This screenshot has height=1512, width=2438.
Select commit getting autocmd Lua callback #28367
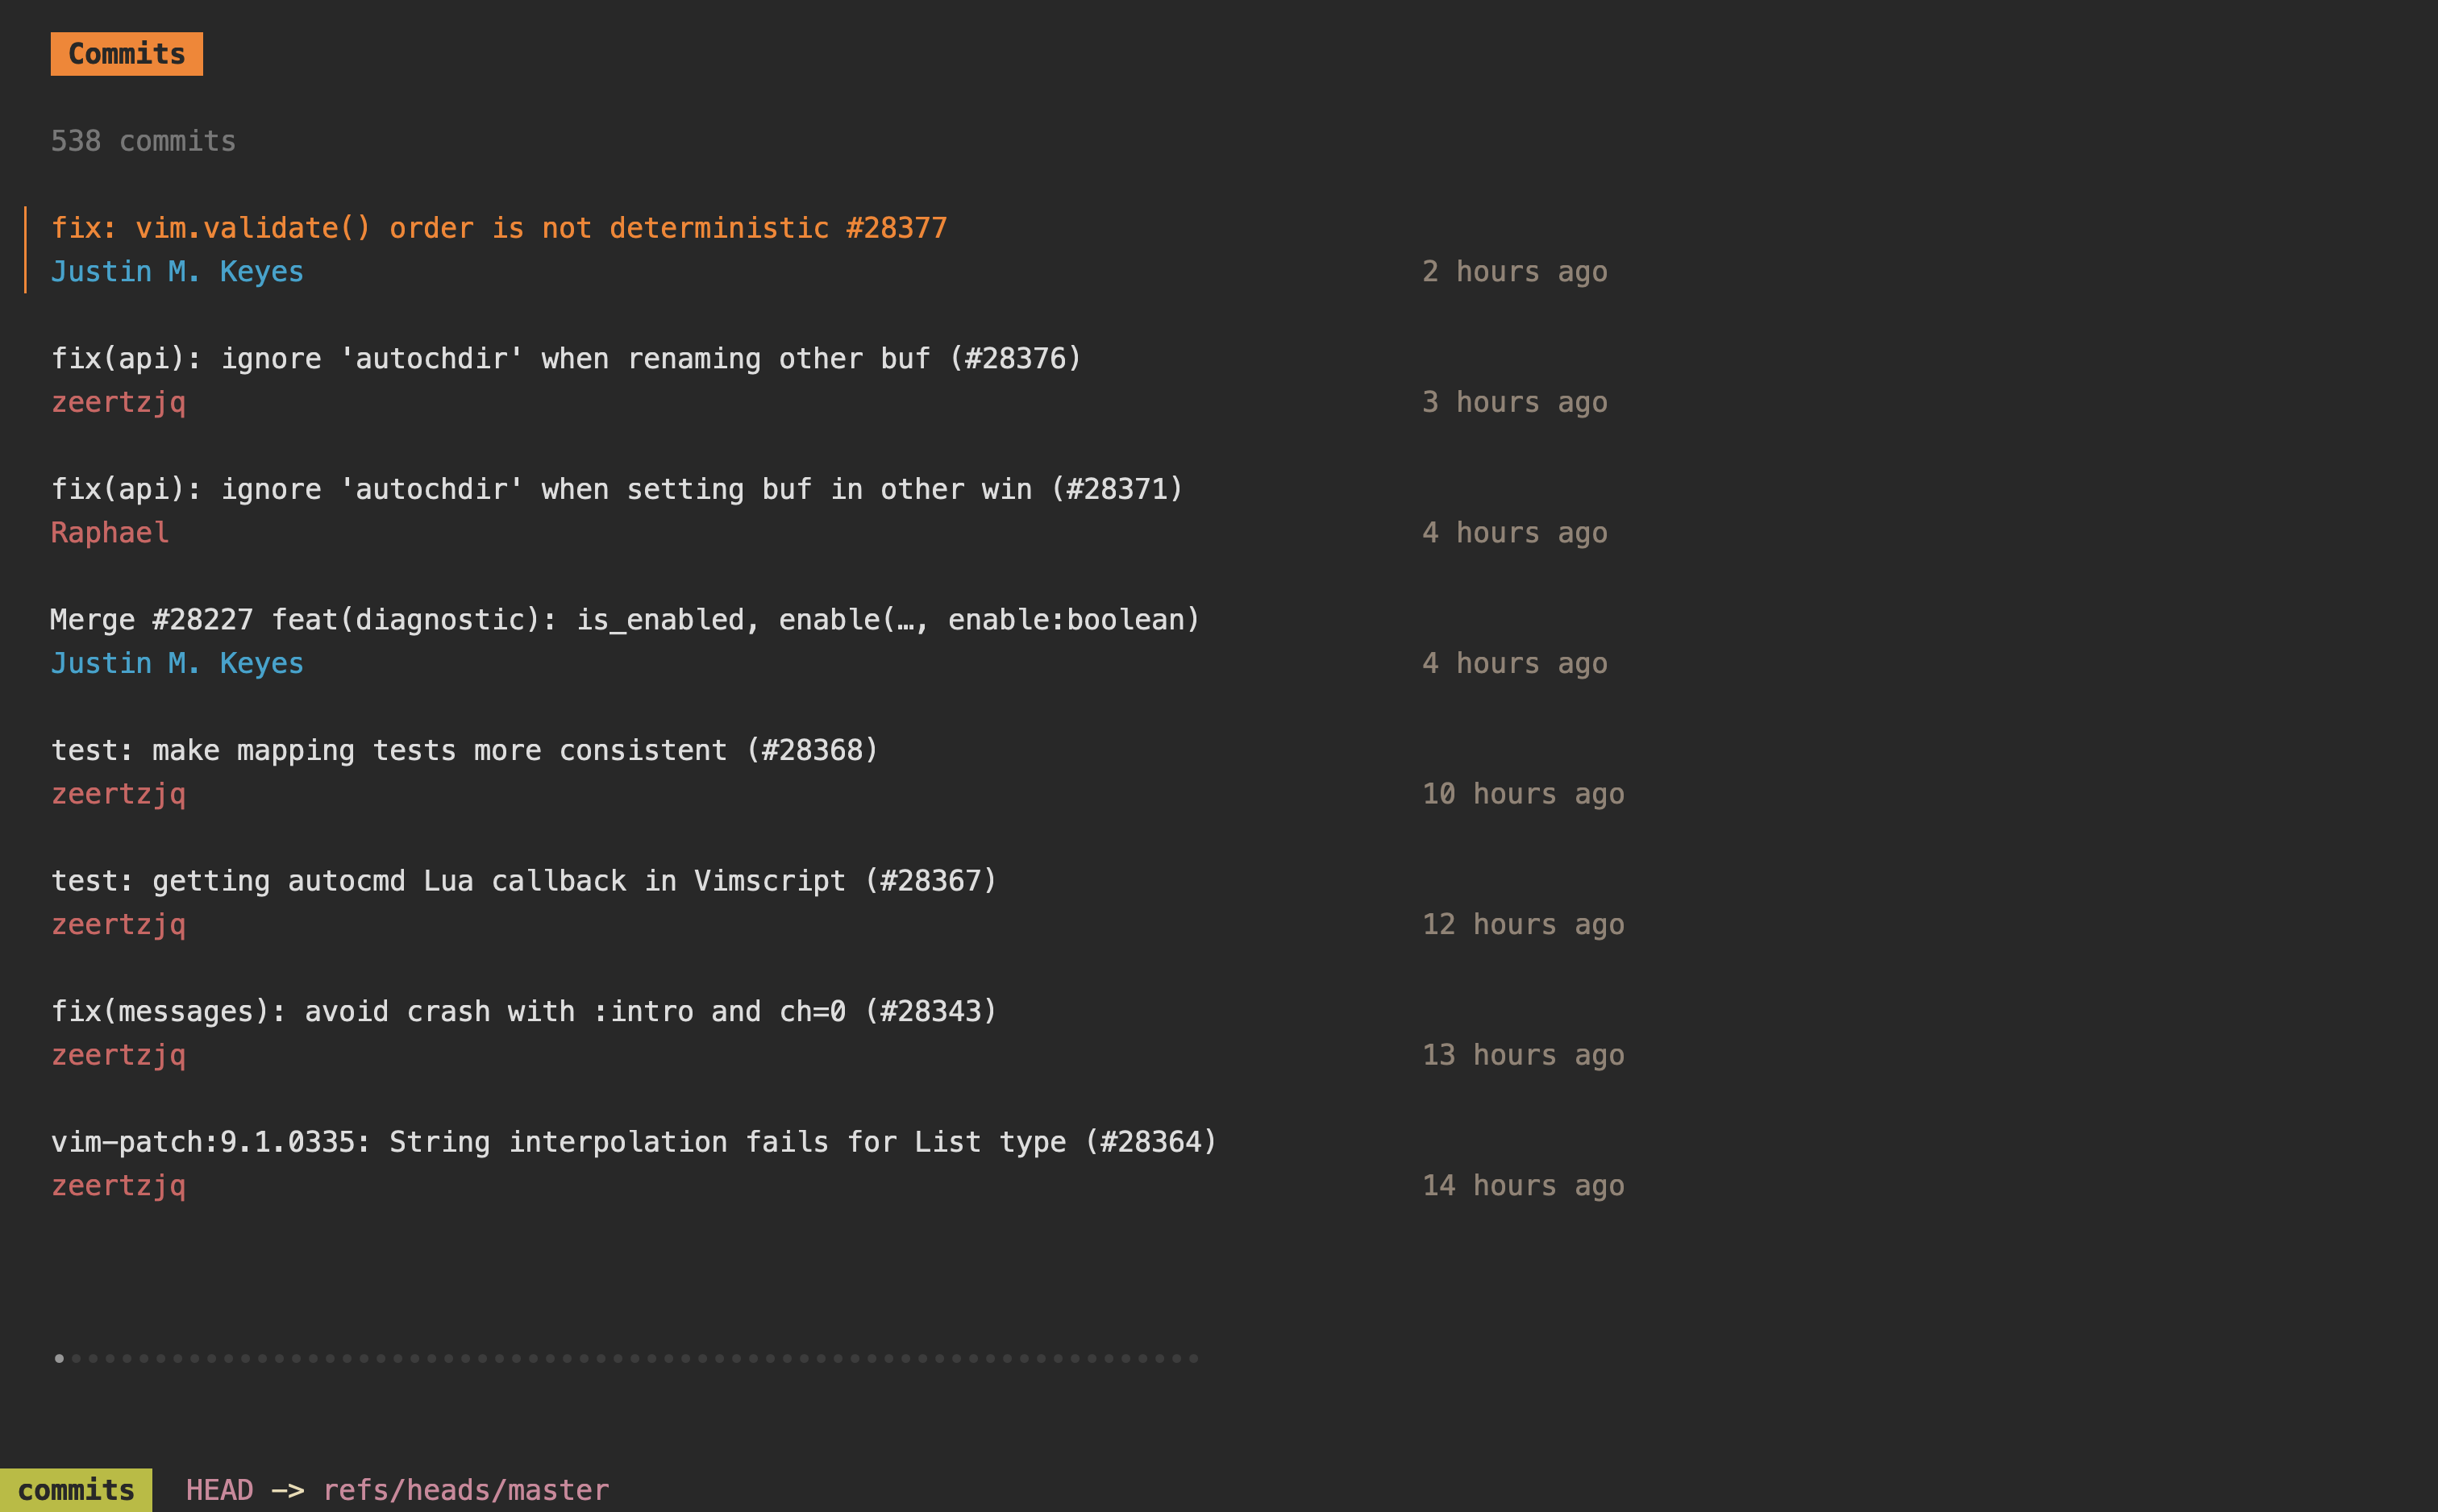pos(524,881)
